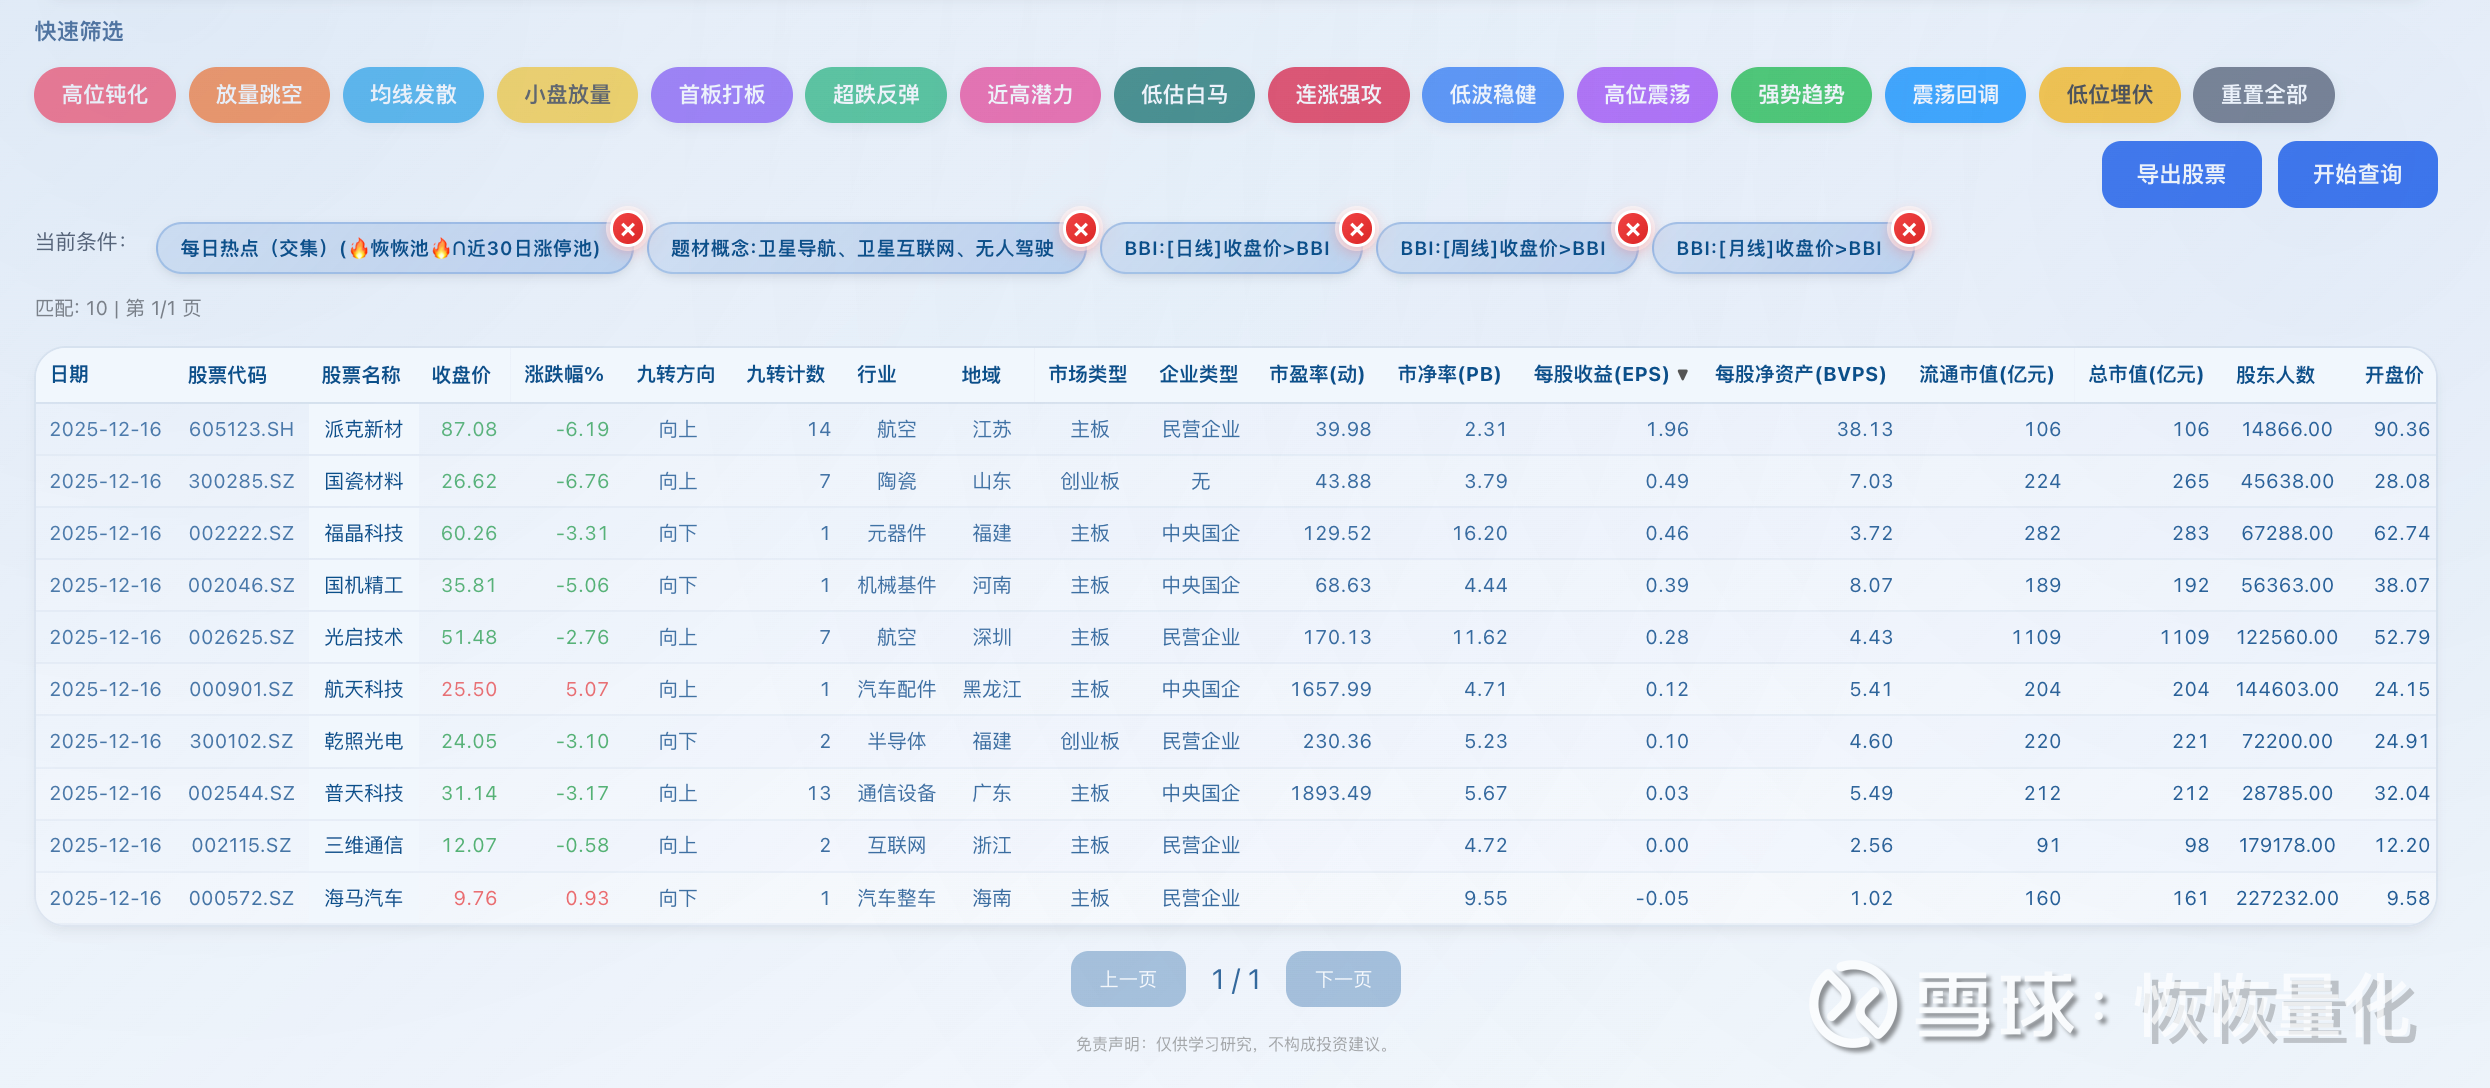The image size is (2490, 1088).
Task: Remove the 每日热点 交集 condition chip
Action: 628,230
